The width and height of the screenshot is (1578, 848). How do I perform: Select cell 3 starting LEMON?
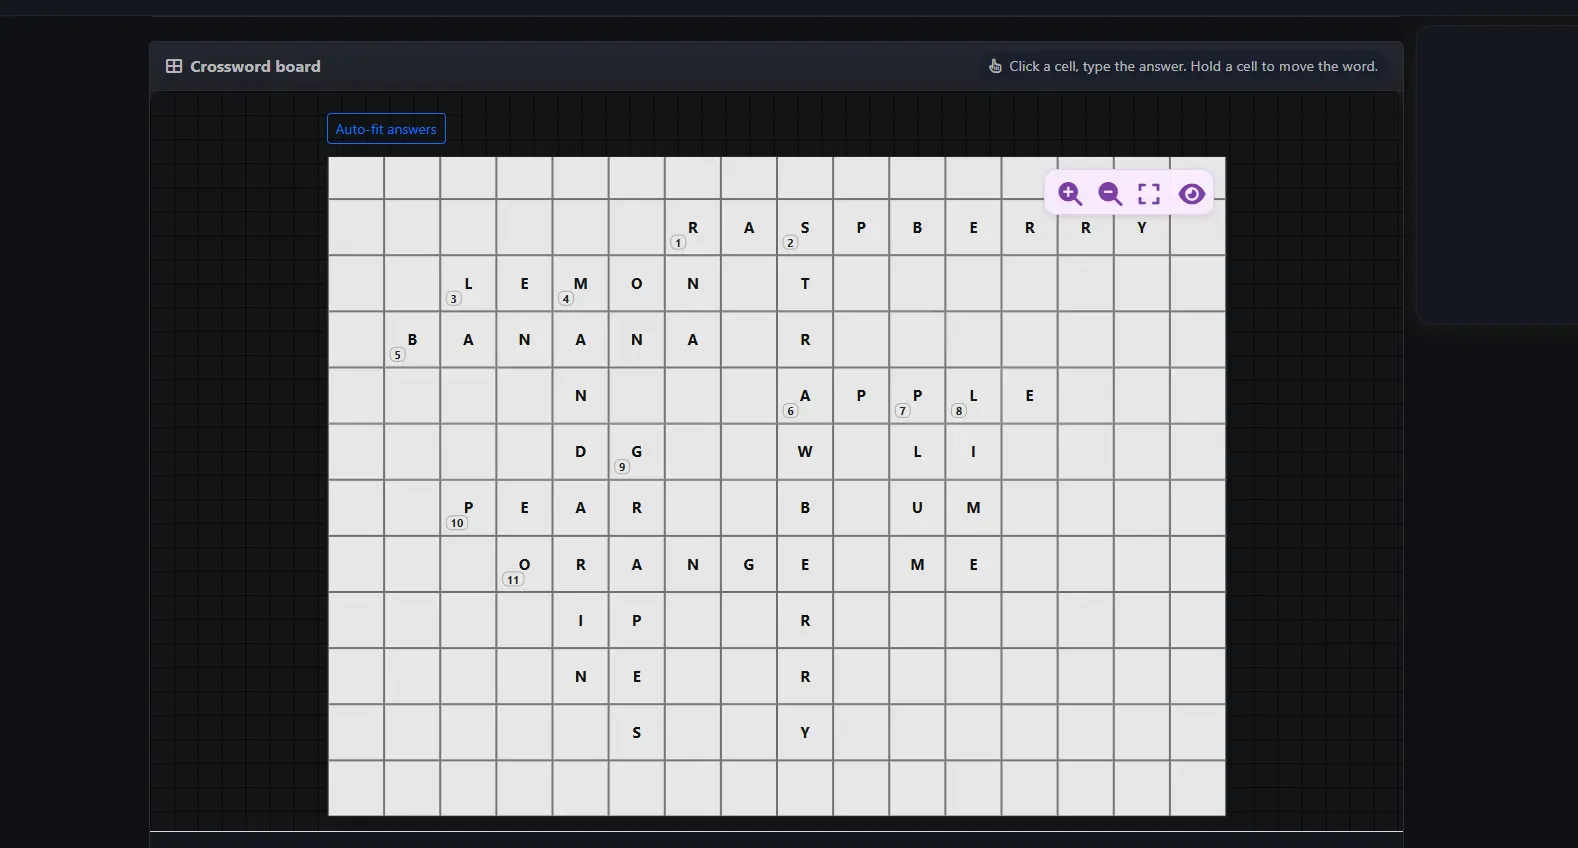point(468,283)
